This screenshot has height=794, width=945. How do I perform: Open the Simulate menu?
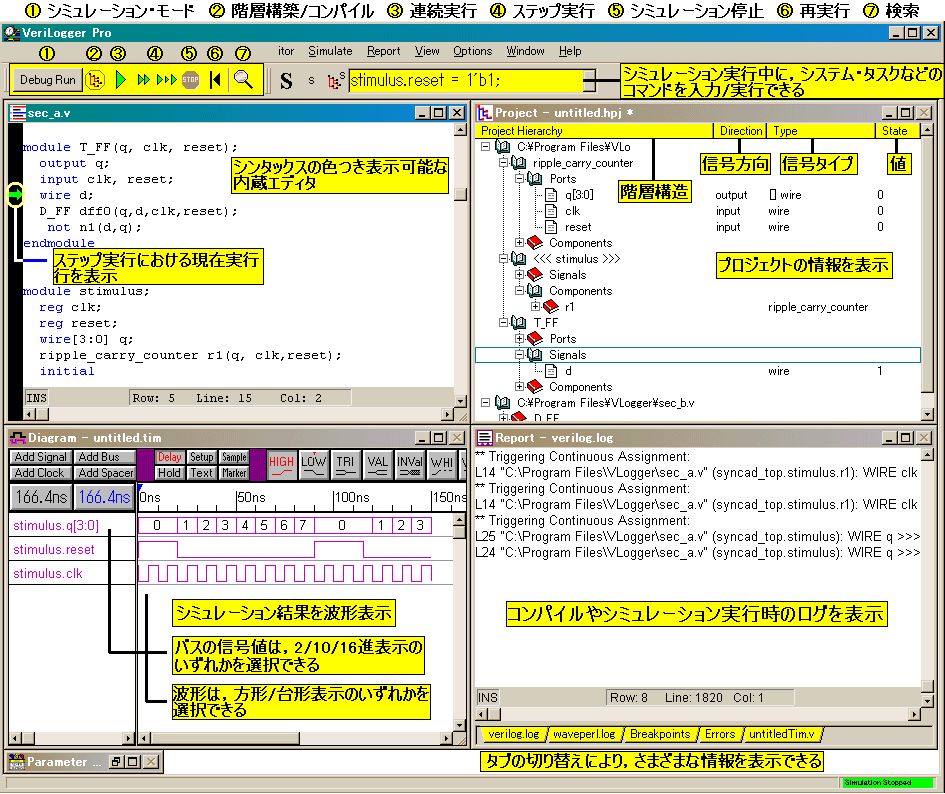[x=329, y=51]
